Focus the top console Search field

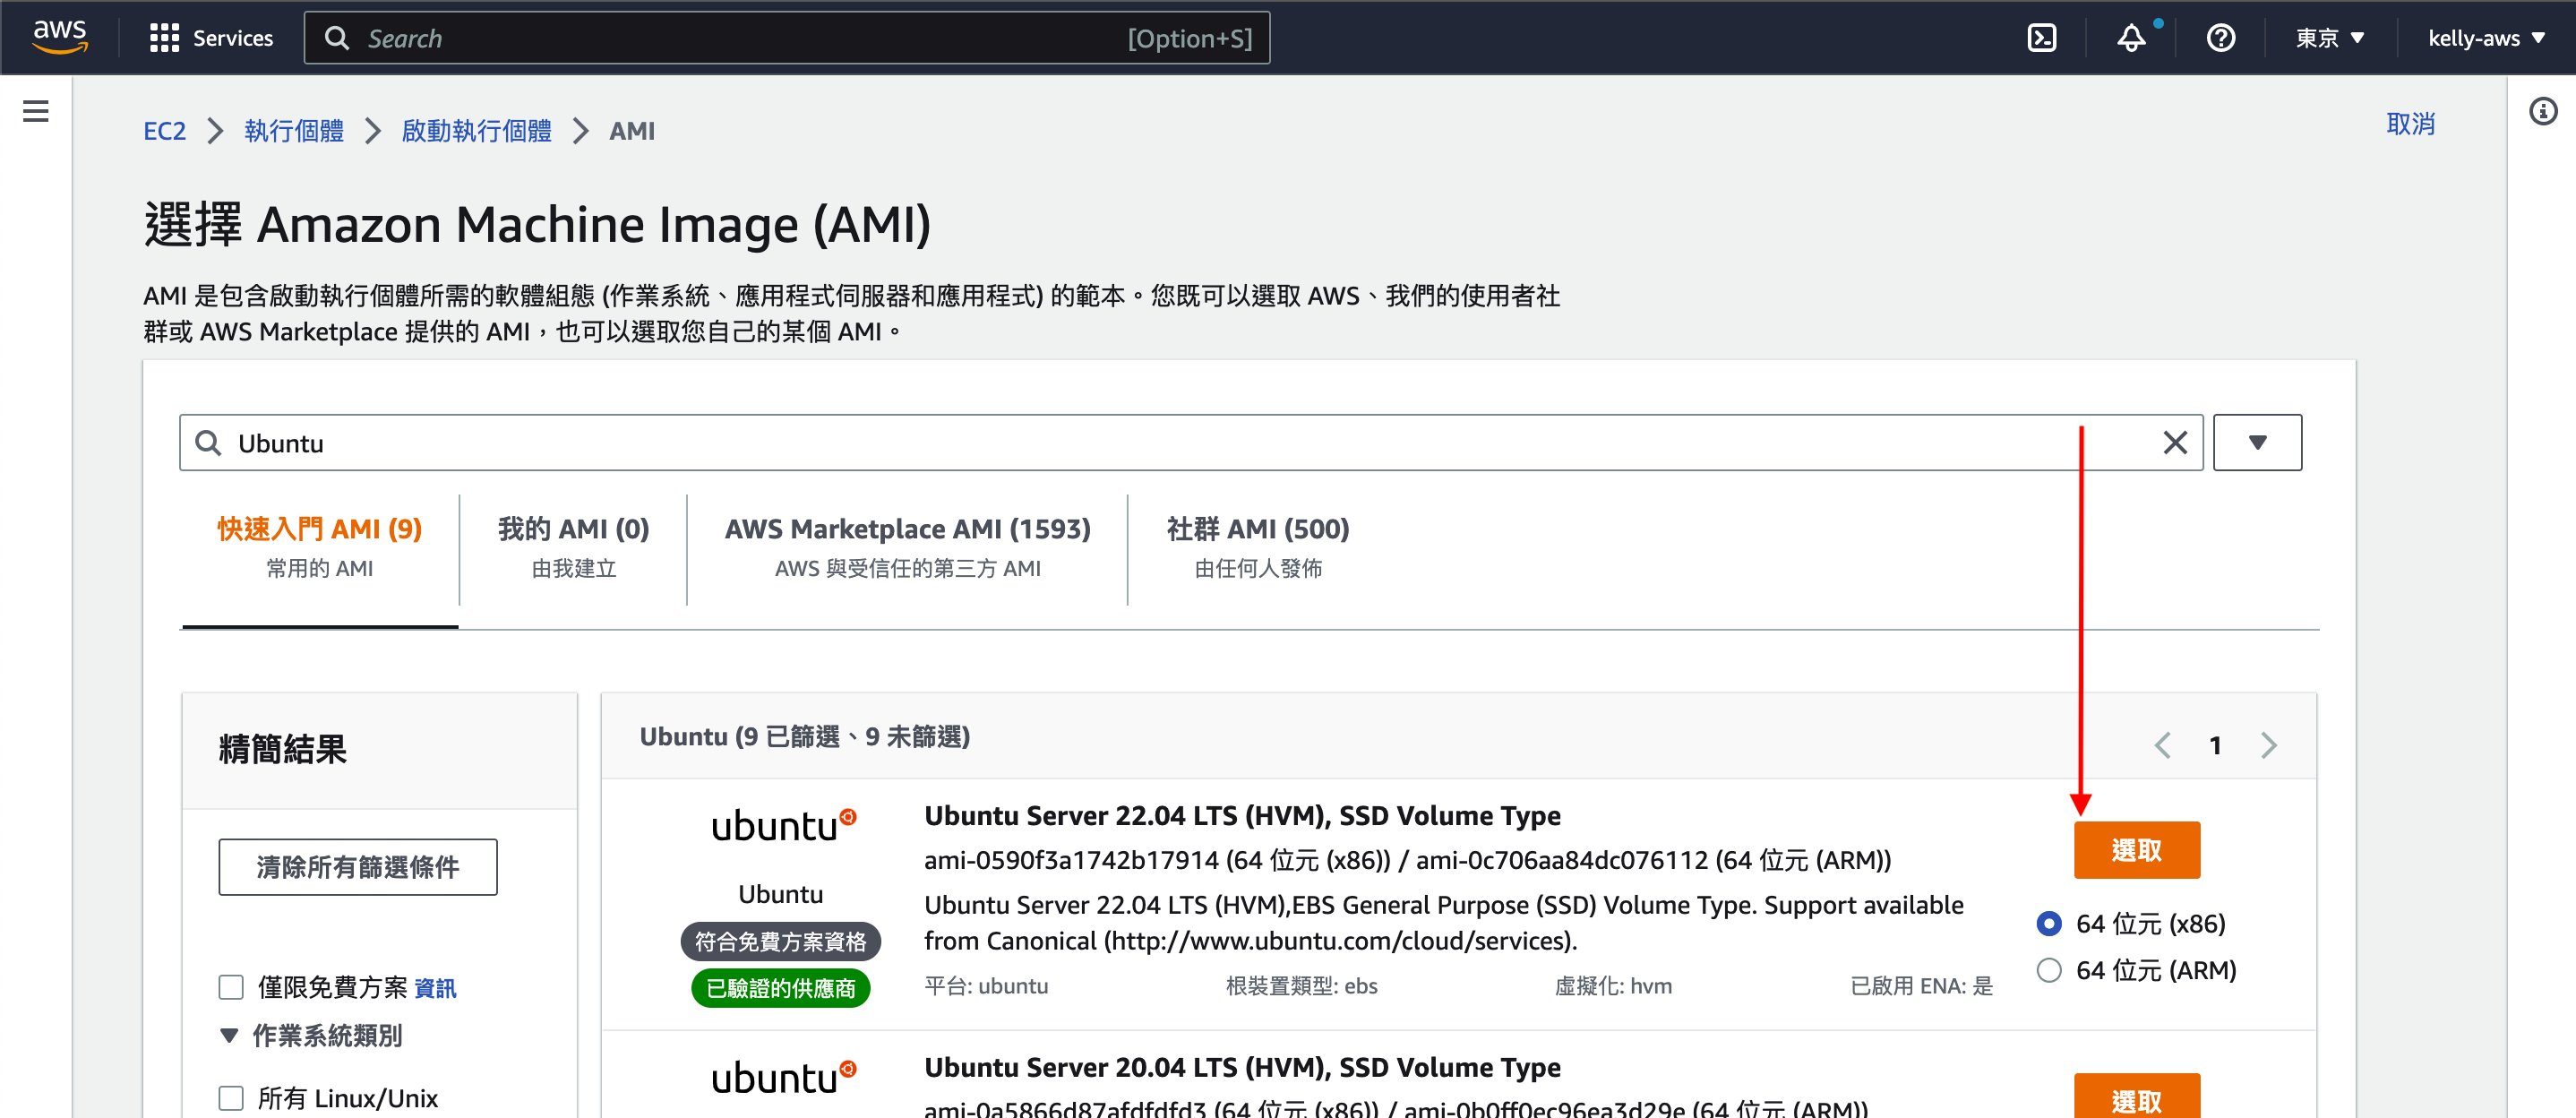pos(786,38)
